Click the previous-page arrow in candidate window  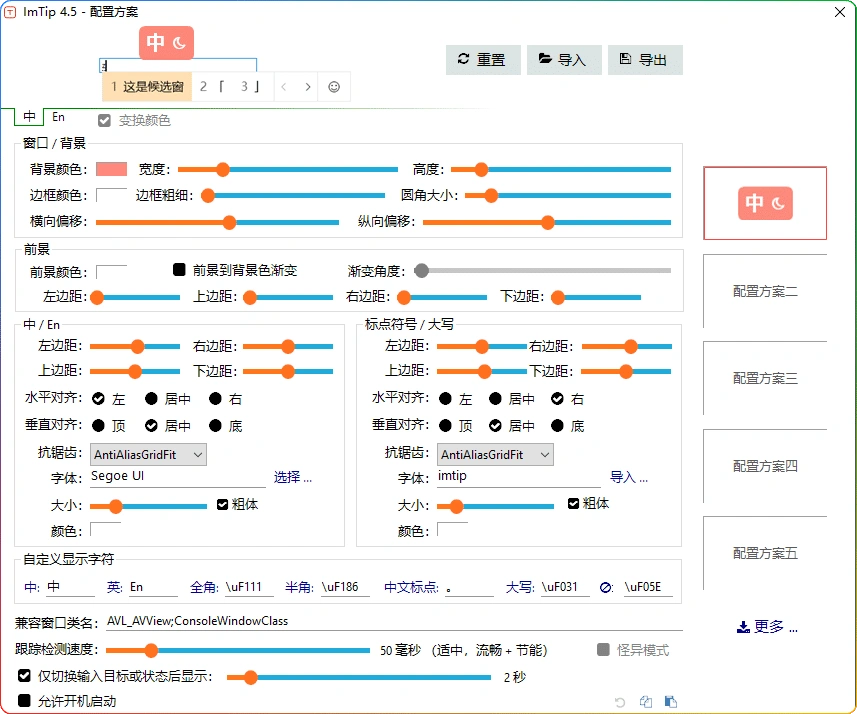284,86
